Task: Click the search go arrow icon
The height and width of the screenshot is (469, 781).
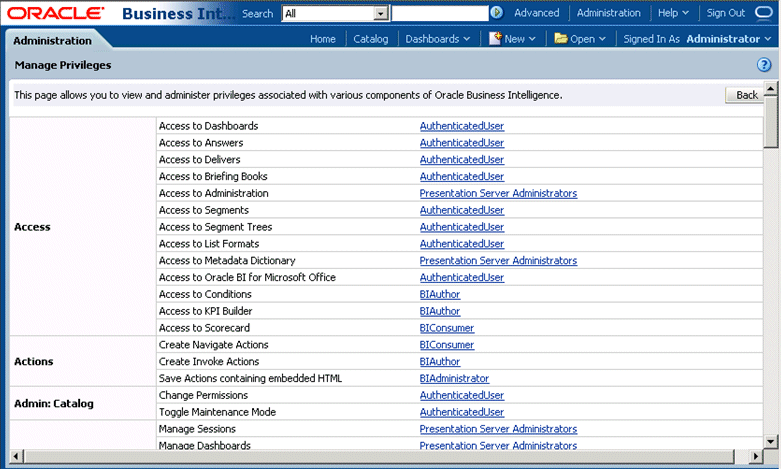Action: click(497, 12)
